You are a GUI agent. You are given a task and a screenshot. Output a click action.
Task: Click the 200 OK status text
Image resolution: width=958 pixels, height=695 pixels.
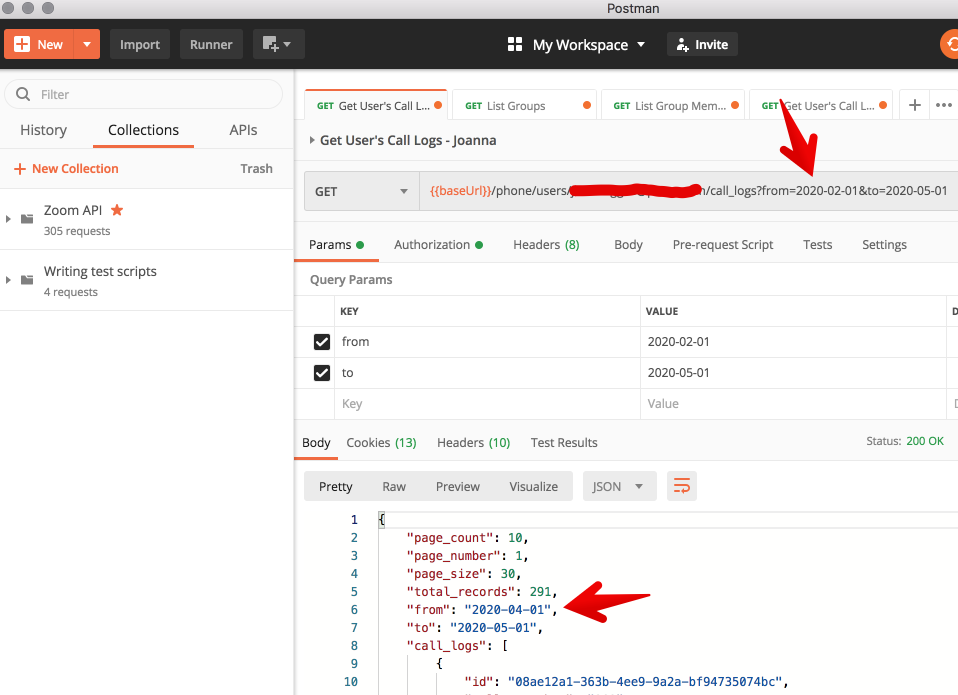[x=925, y=441]
